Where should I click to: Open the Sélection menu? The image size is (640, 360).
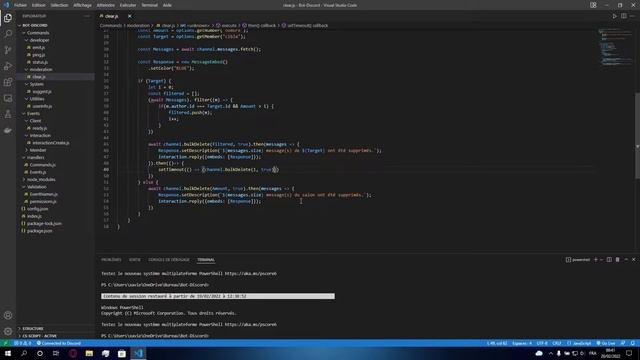point(60,5)
